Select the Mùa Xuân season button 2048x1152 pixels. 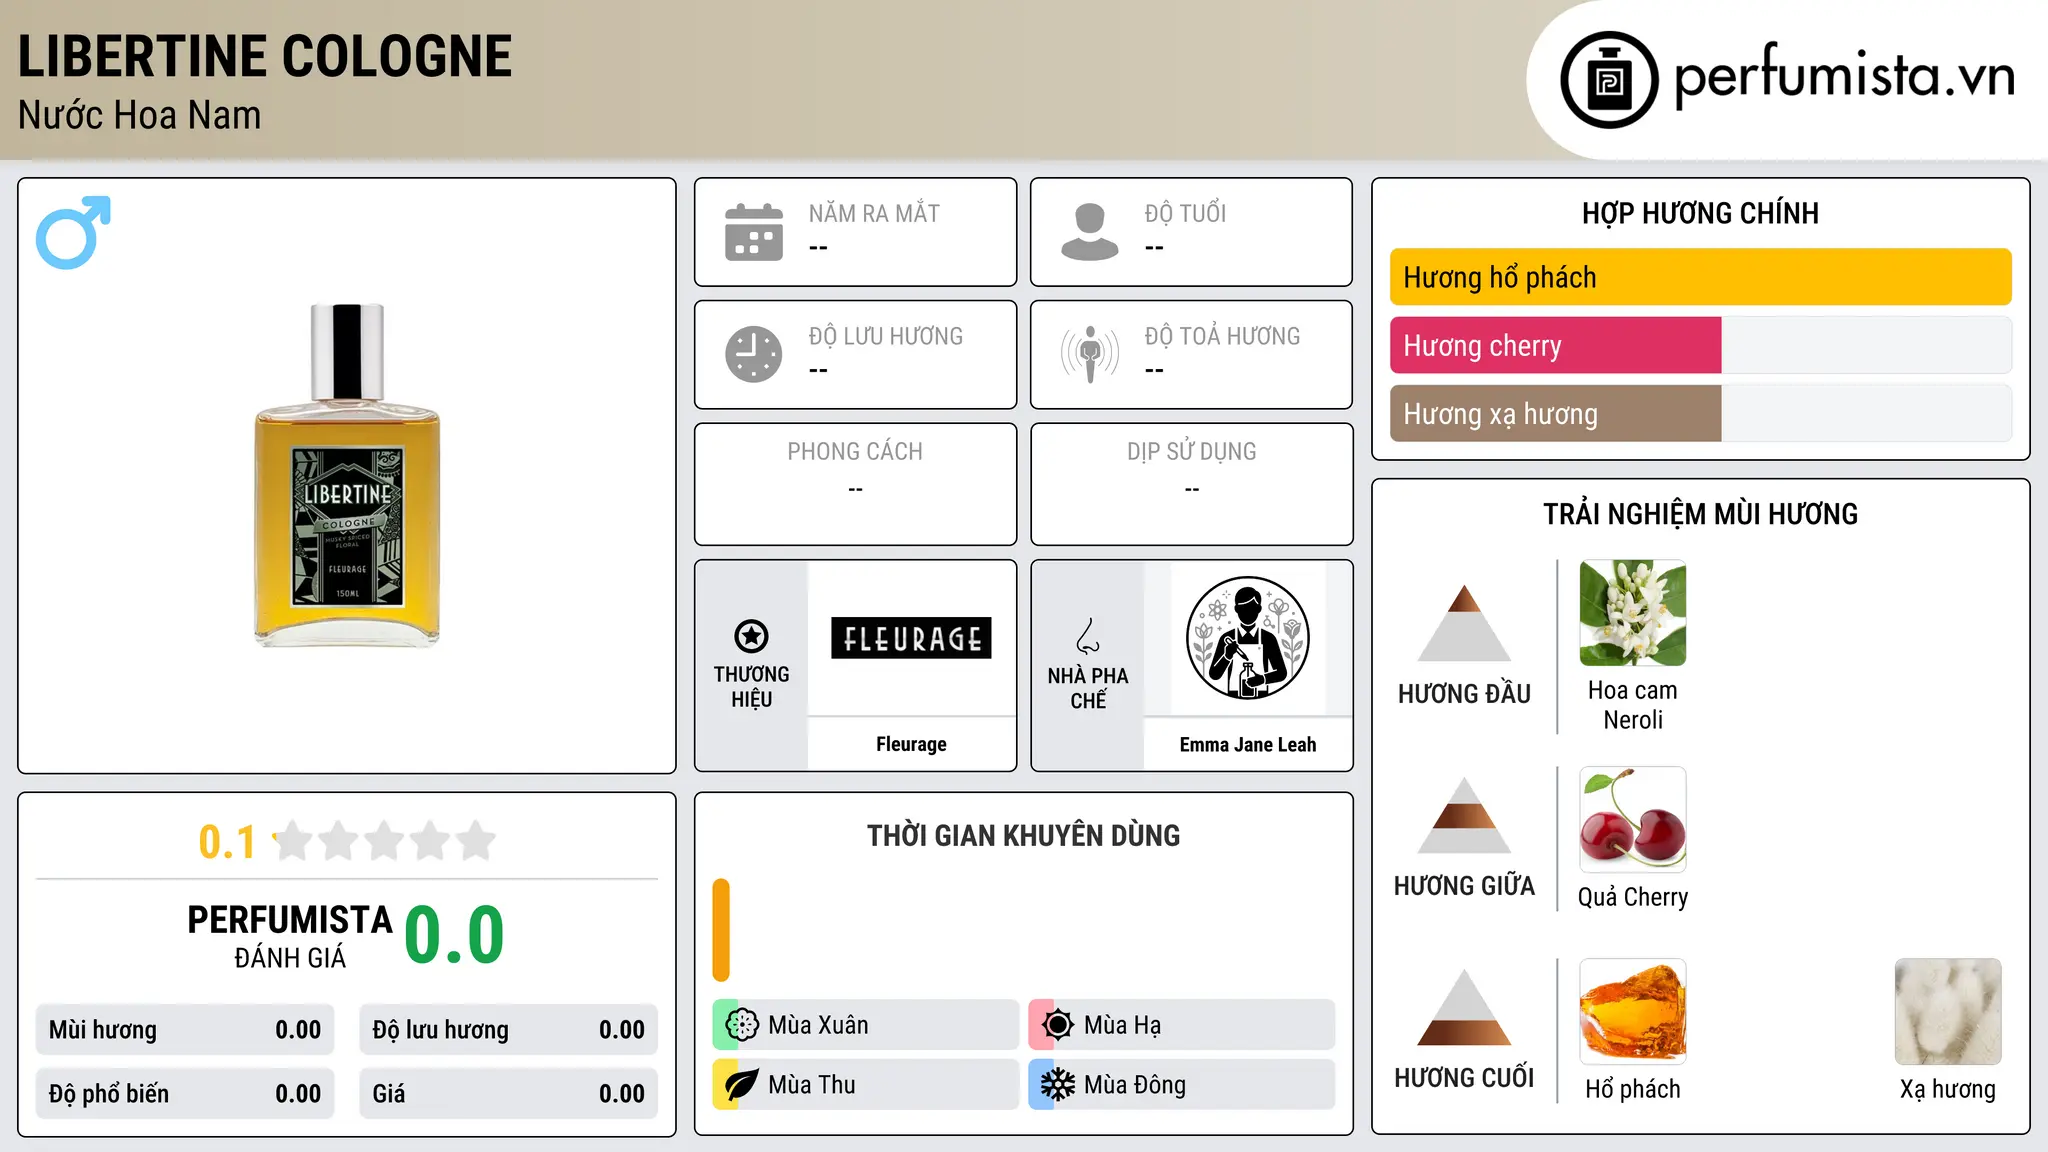click(866, 1025)
